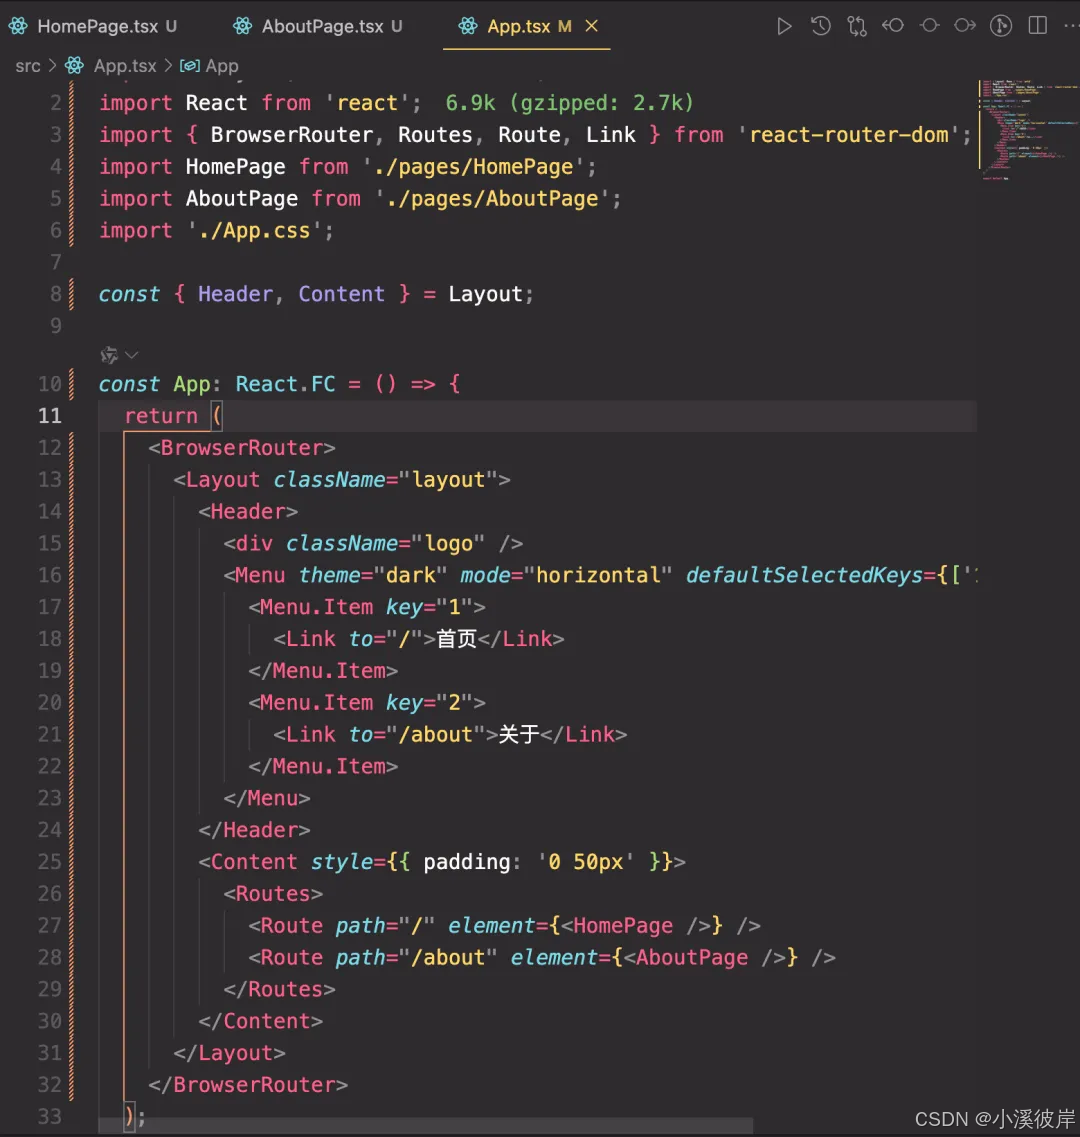Click Menu.Item key="2" on line 20
The image size is (1080, 1137).
pyautogui.click(x=367, y=703)
